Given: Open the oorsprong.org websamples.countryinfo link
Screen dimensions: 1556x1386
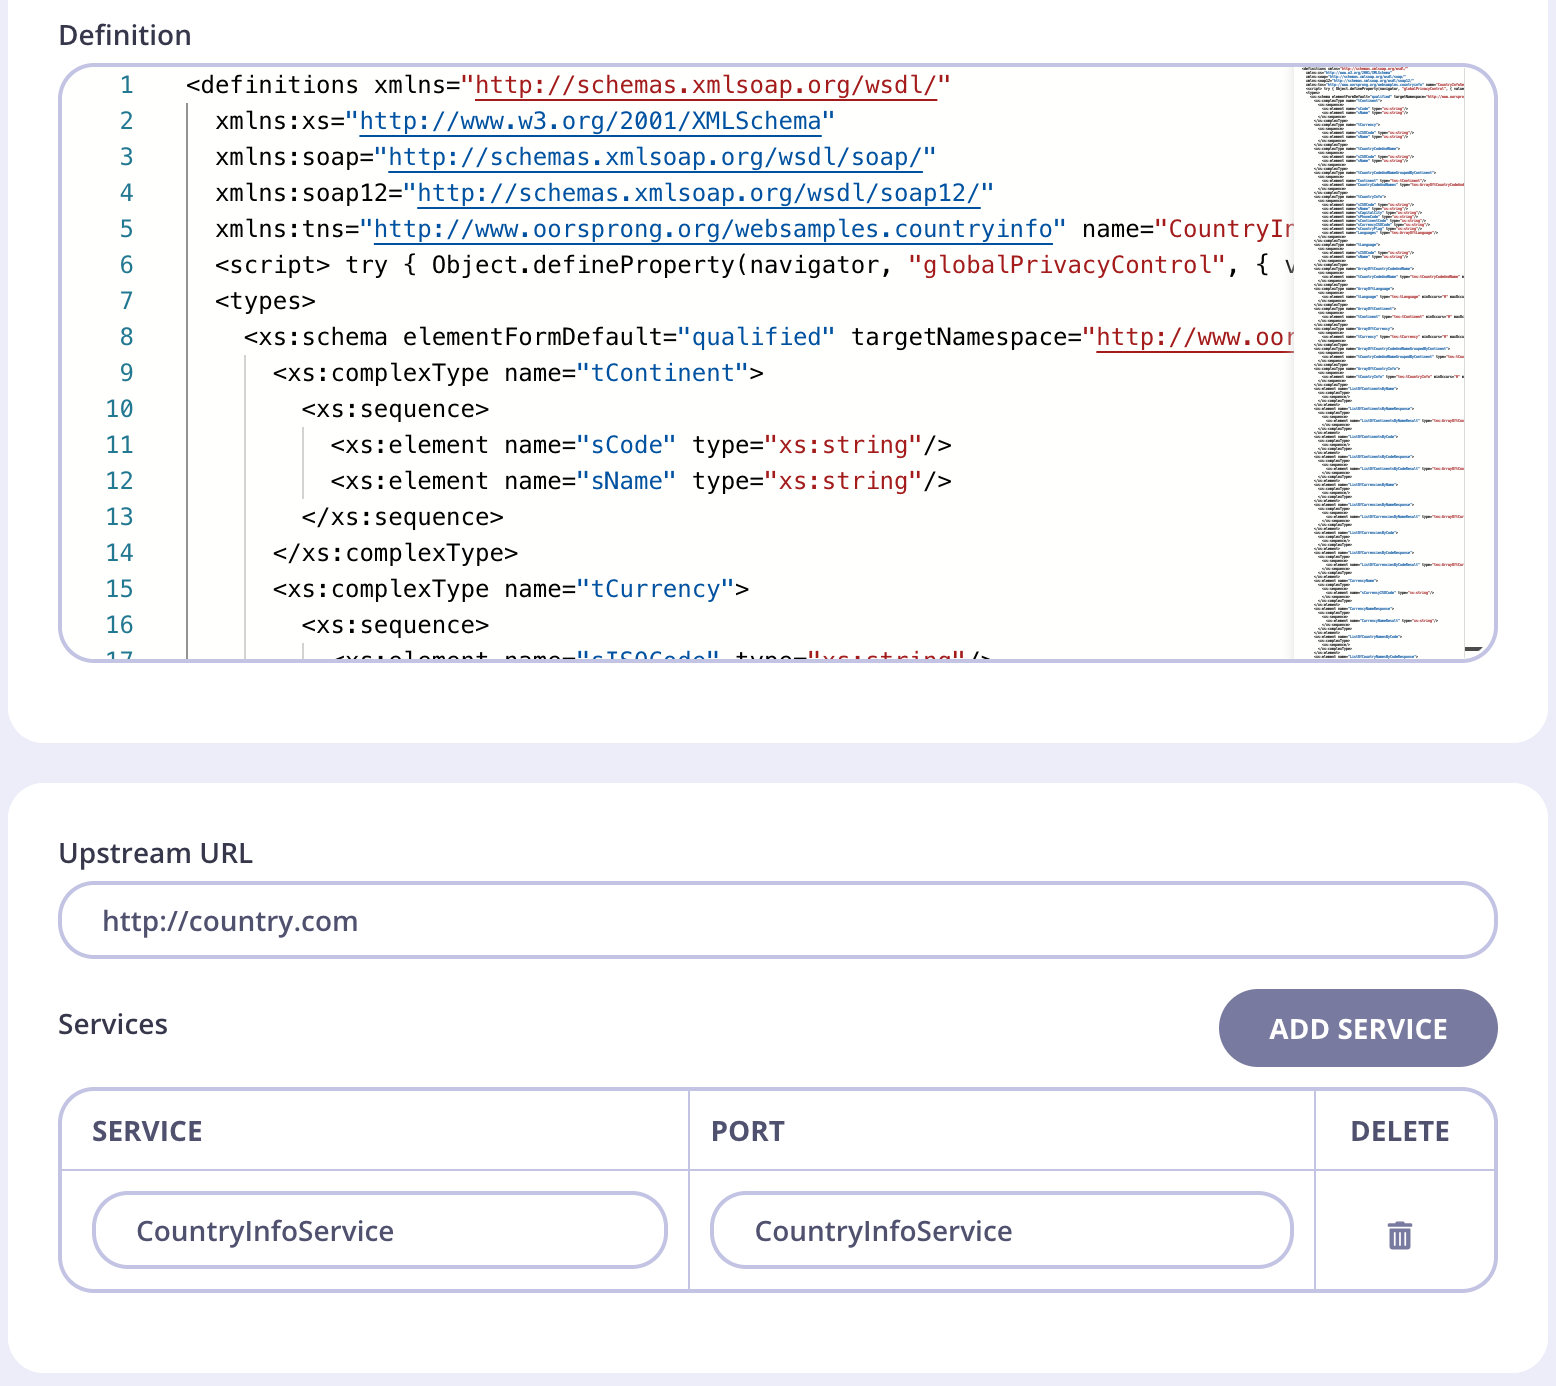Looking at the screenshot, I should coord(712,230).
